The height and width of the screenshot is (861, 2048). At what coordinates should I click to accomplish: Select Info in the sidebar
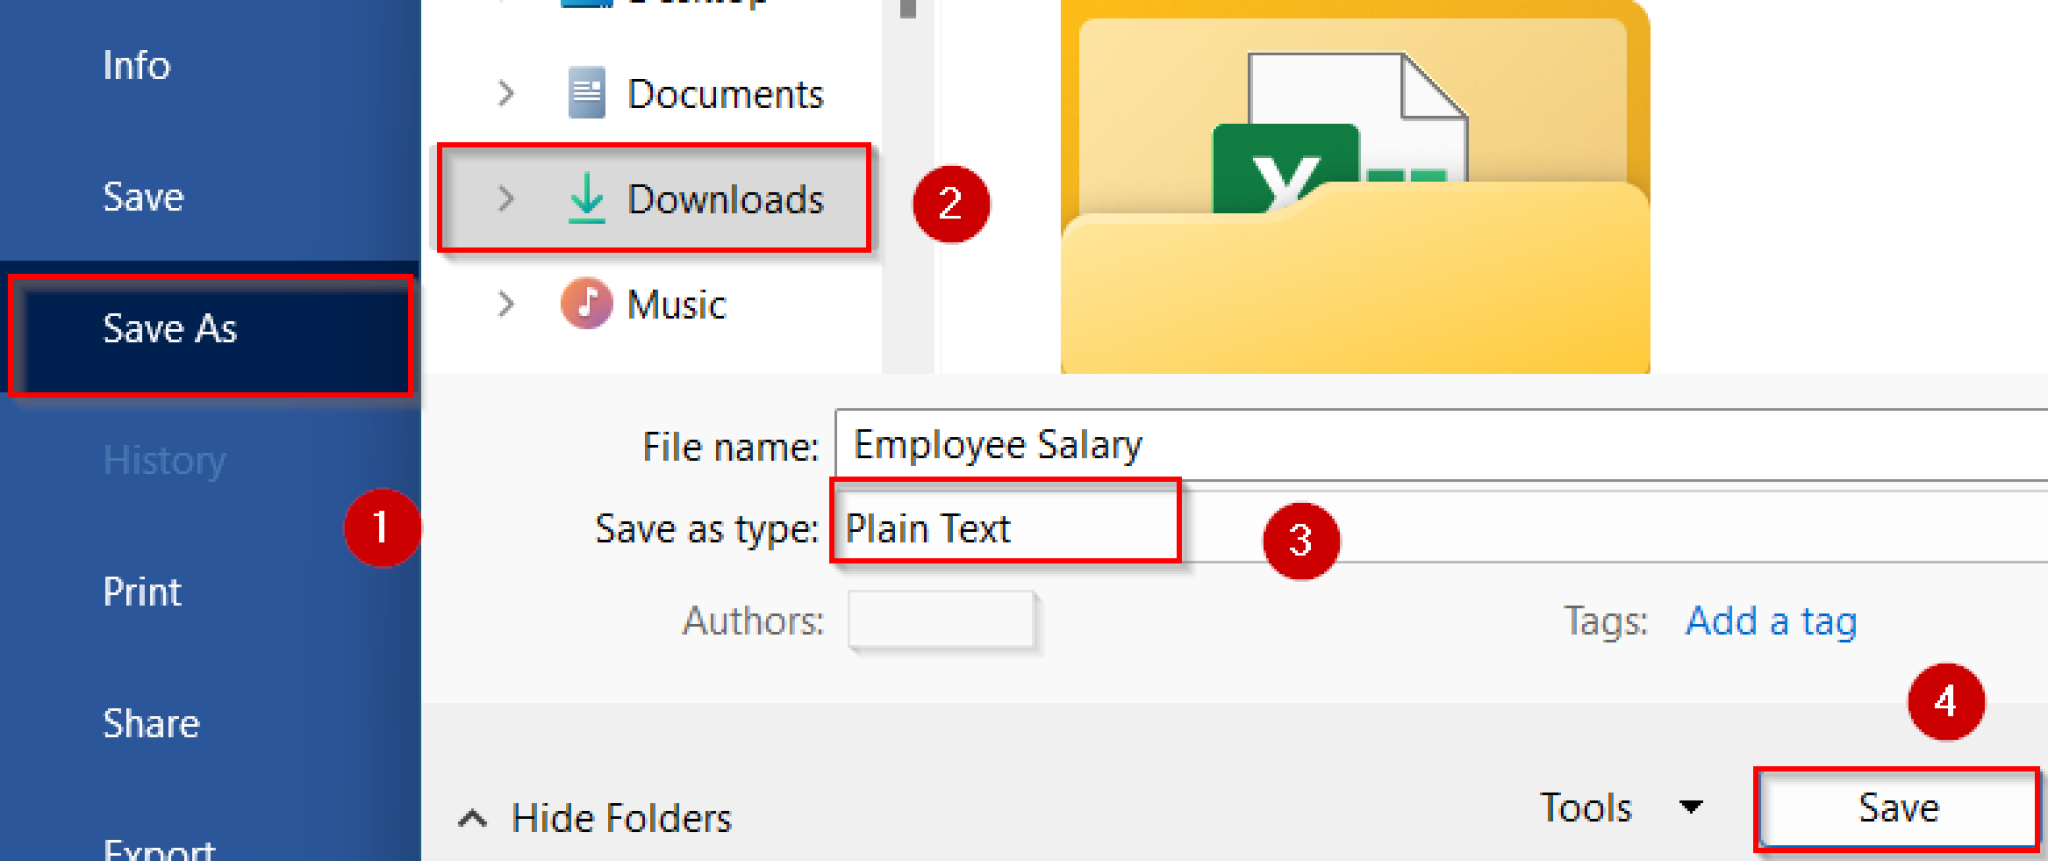click(136, 65)
